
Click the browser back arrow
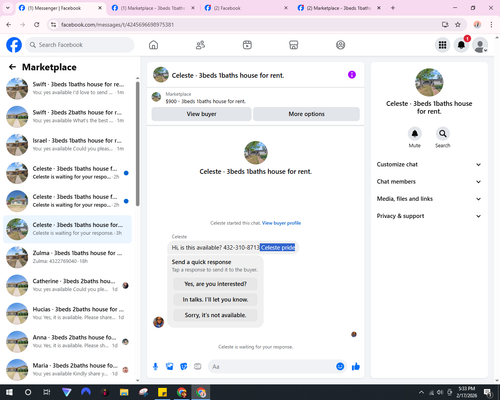[x=9, y=24]
